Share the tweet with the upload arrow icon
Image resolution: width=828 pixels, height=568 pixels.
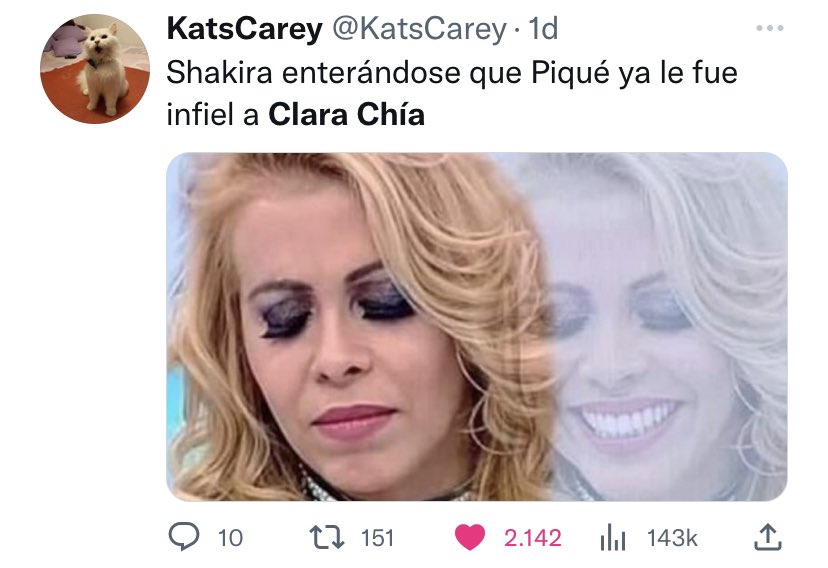point(767,537)
